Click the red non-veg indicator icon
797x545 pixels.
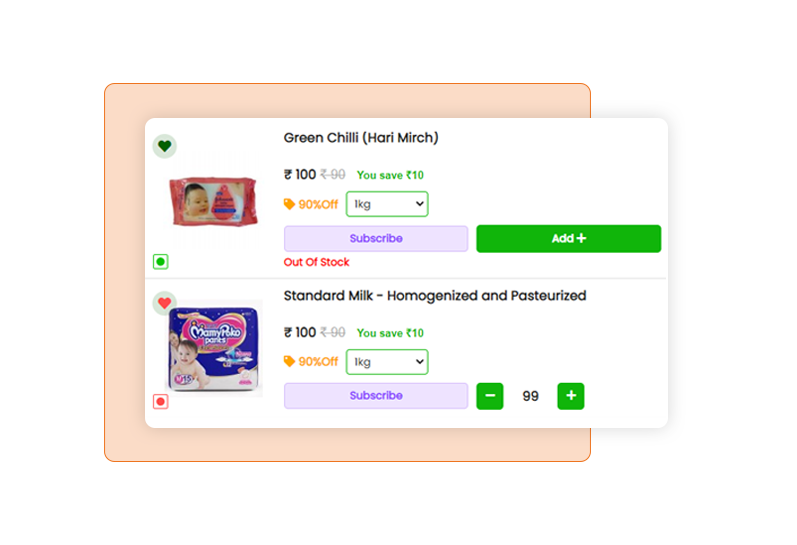[x=161, y=402]
